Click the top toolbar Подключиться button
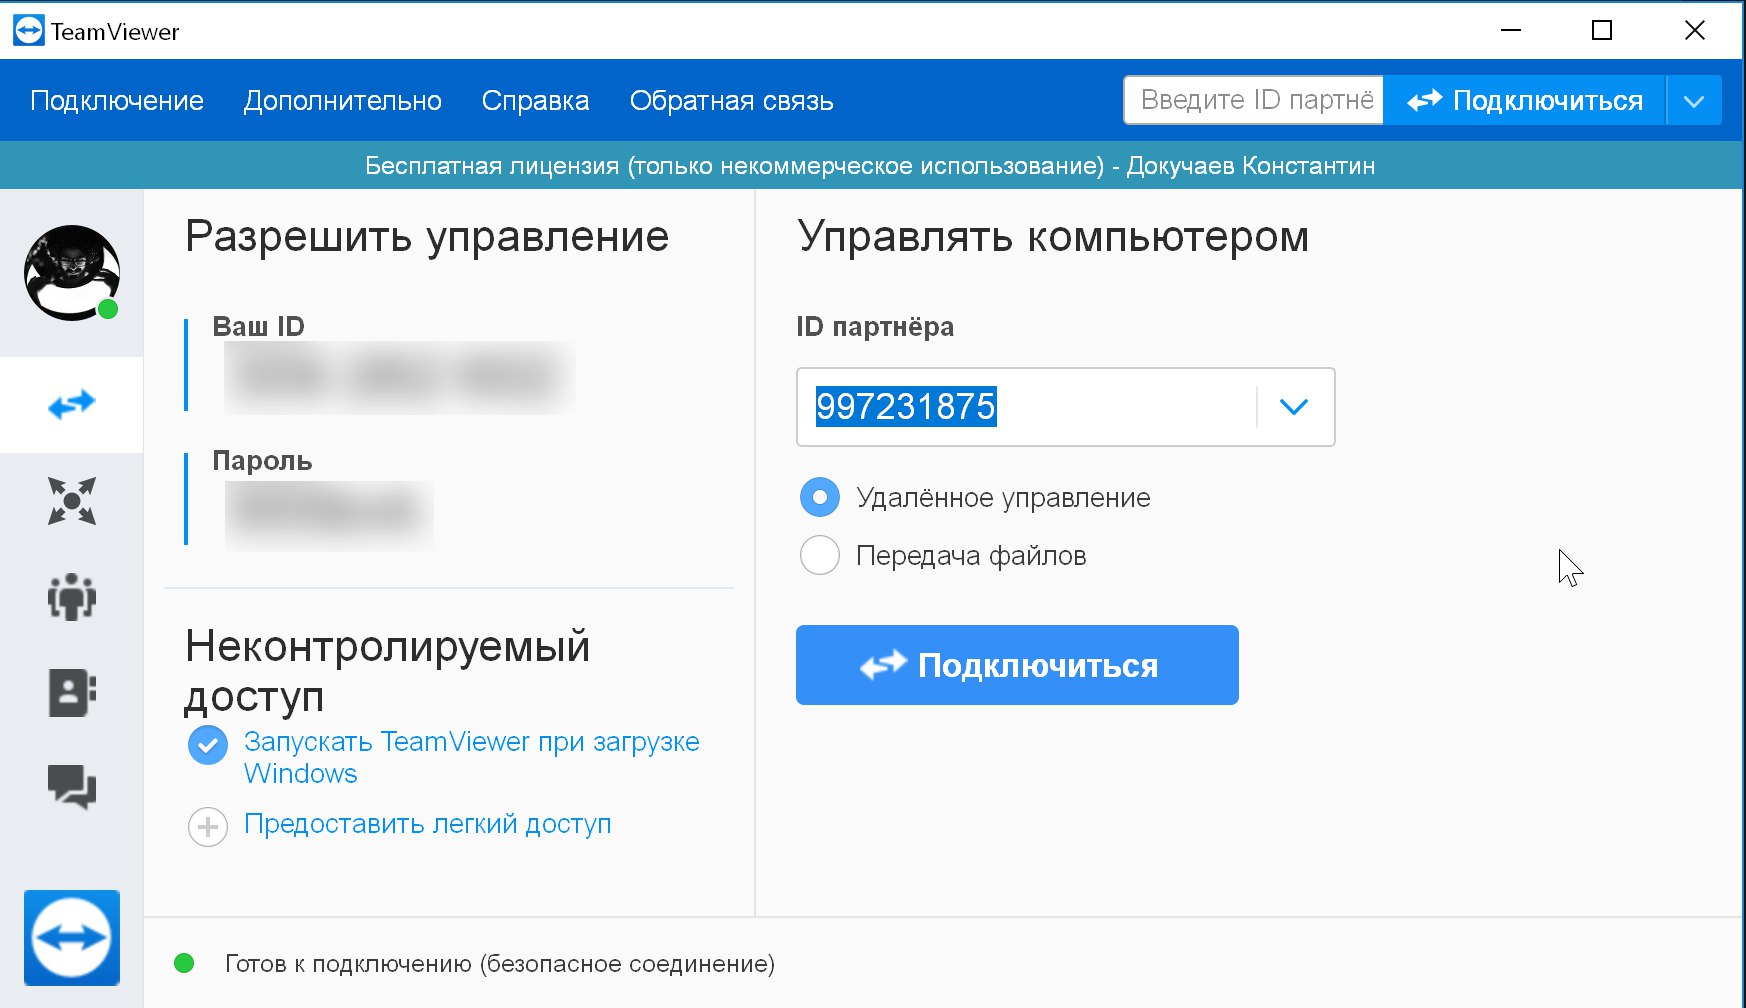The width and height of the screenshot is (1746, 1008). 1525,100
